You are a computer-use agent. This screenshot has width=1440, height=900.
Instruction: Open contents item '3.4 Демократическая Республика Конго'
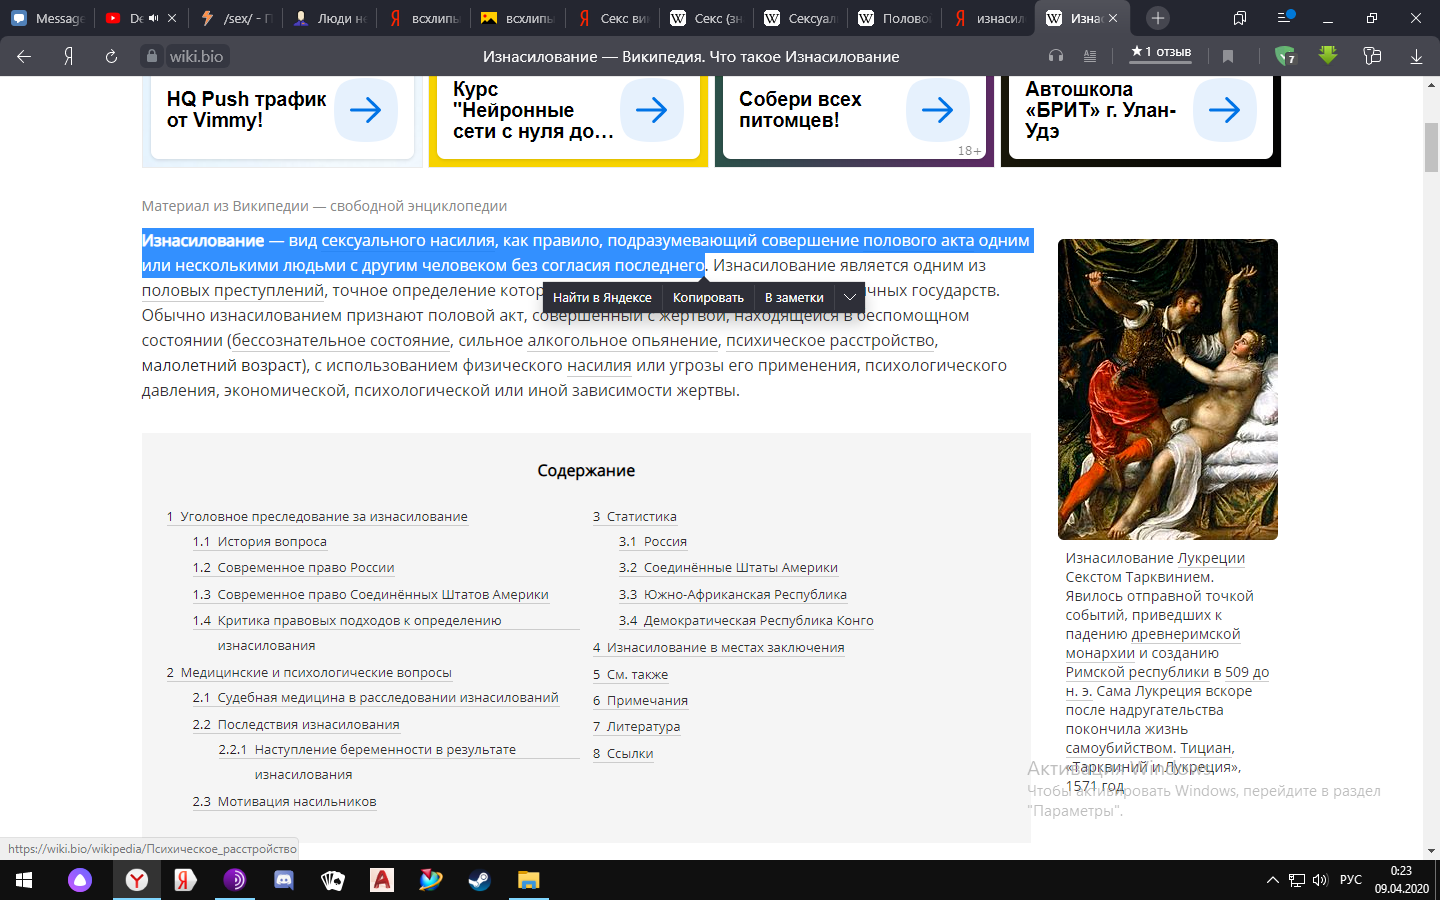[x=746, y=621]
